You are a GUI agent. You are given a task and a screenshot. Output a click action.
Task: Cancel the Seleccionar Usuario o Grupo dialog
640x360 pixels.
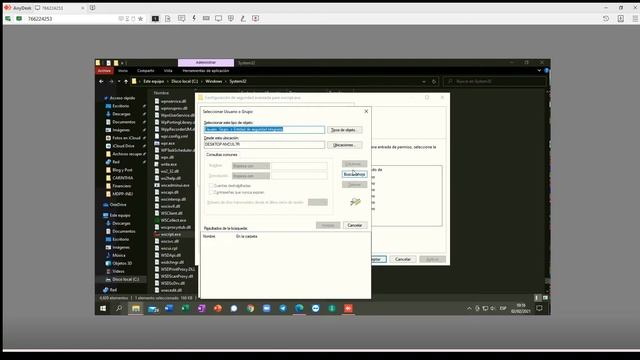tap(355, 225)
